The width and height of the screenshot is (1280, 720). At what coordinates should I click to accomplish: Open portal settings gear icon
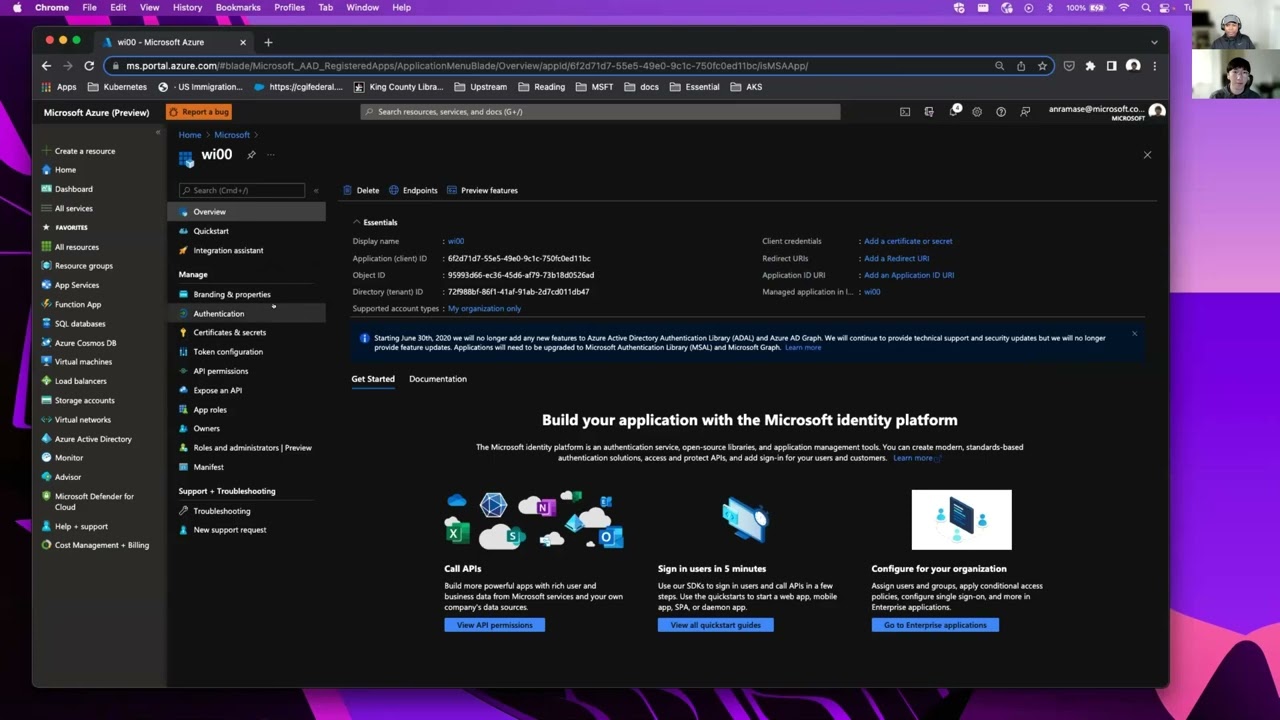click(x=977, y=112)
